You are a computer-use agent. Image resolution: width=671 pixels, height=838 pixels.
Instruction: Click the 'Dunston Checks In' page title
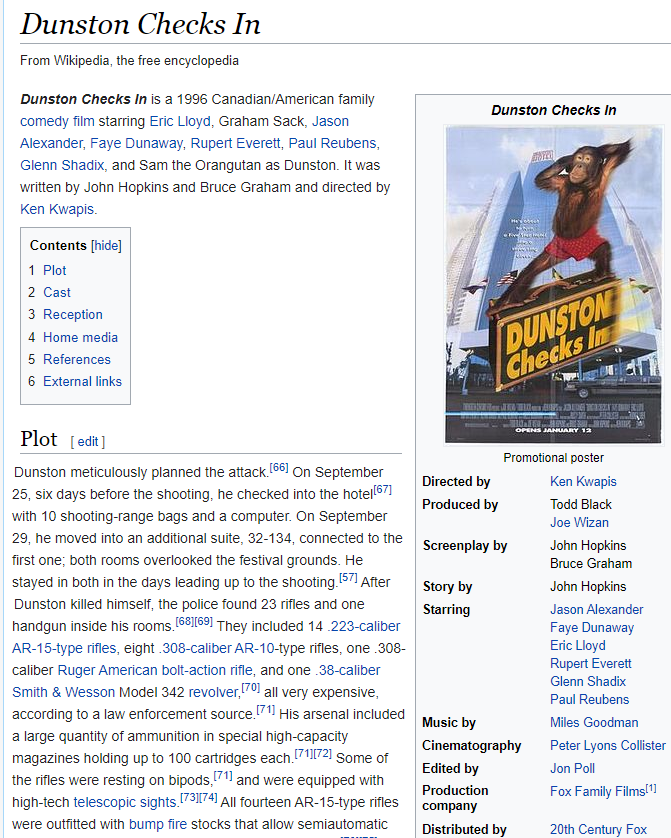(141, 25)
